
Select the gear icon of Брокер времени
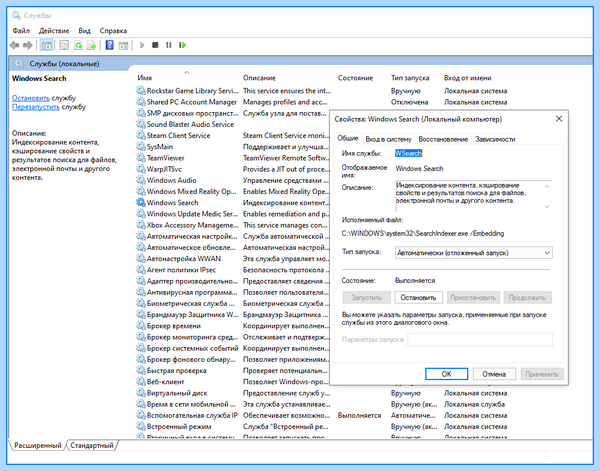141,326
